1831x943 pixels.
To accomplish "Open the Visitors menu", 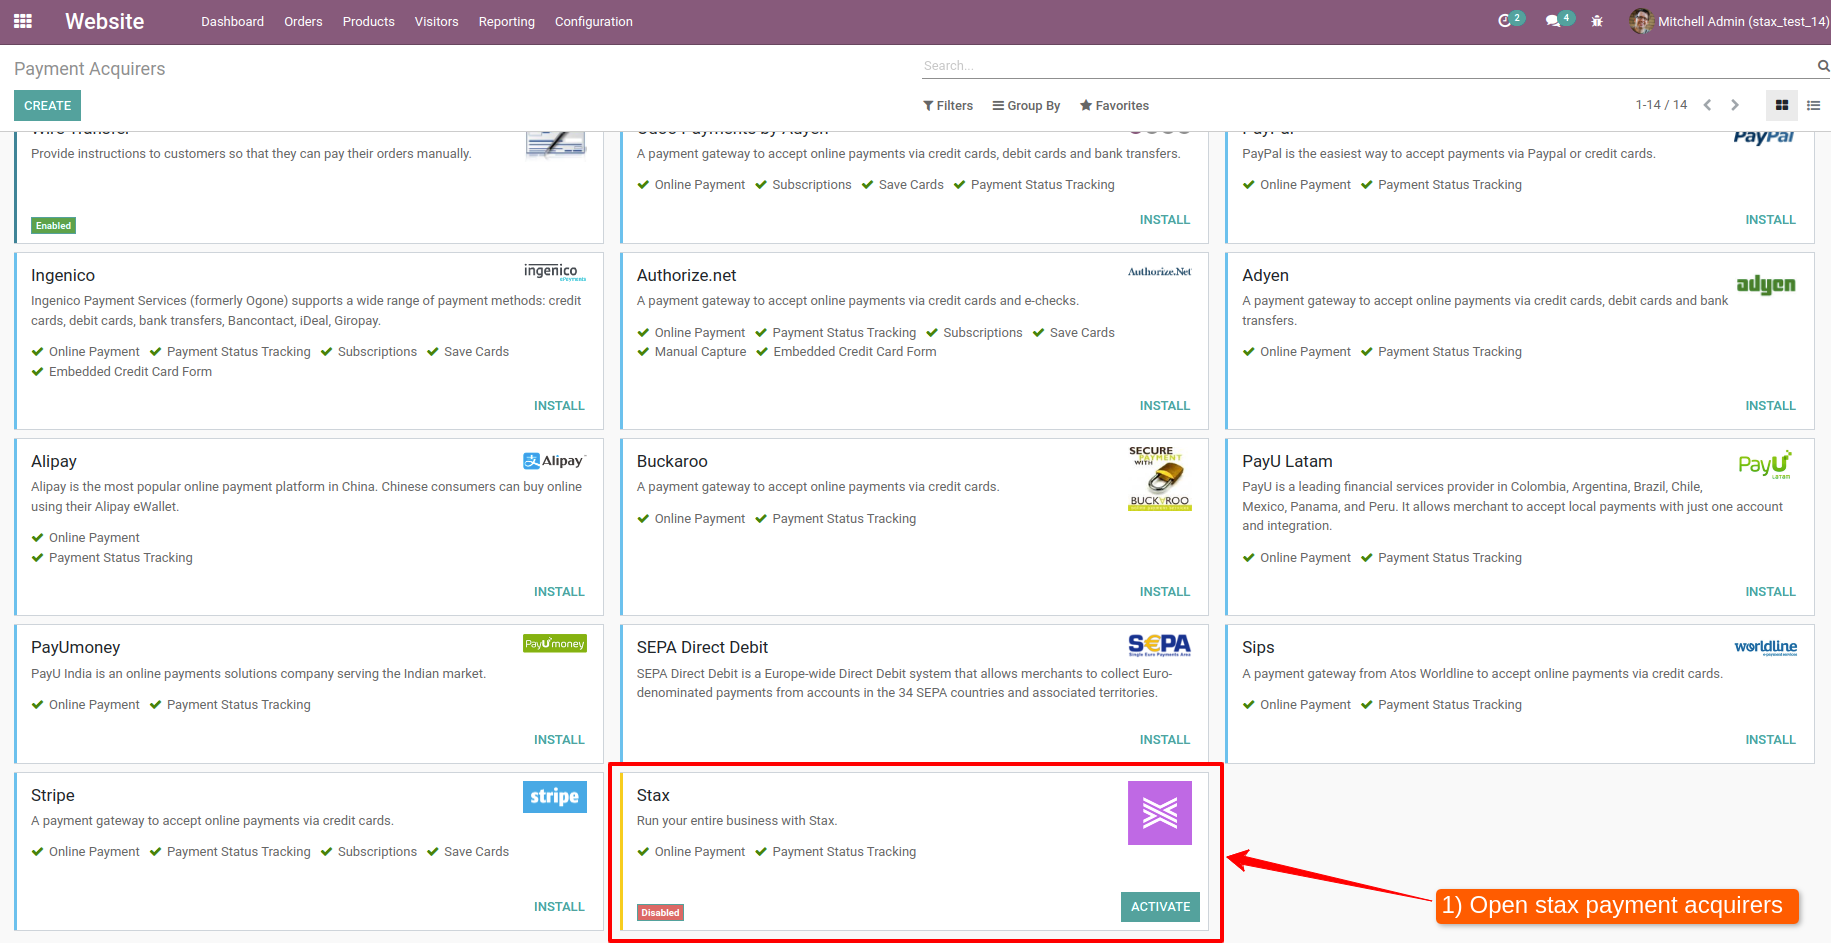I will tap(436, 21).
